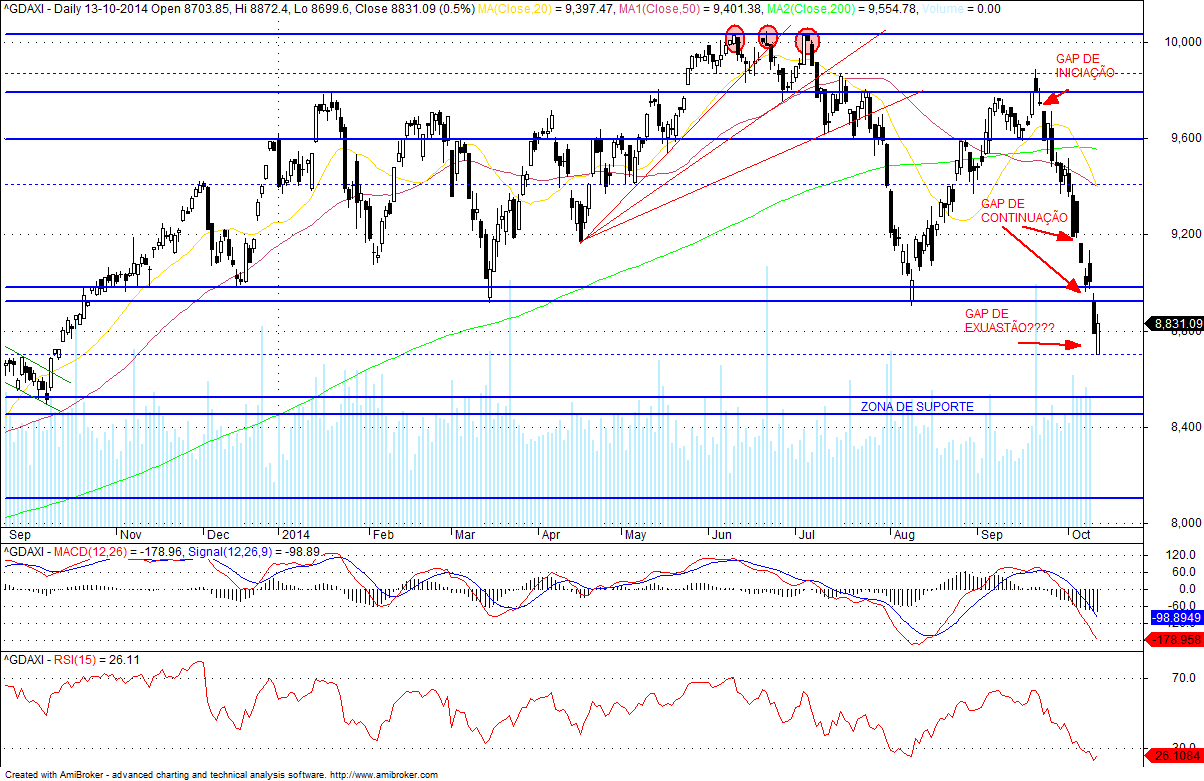Screen dimensions: 1204x781
Task: Open the www.amibroker.com footer link
Action: (x=383, y=775)
